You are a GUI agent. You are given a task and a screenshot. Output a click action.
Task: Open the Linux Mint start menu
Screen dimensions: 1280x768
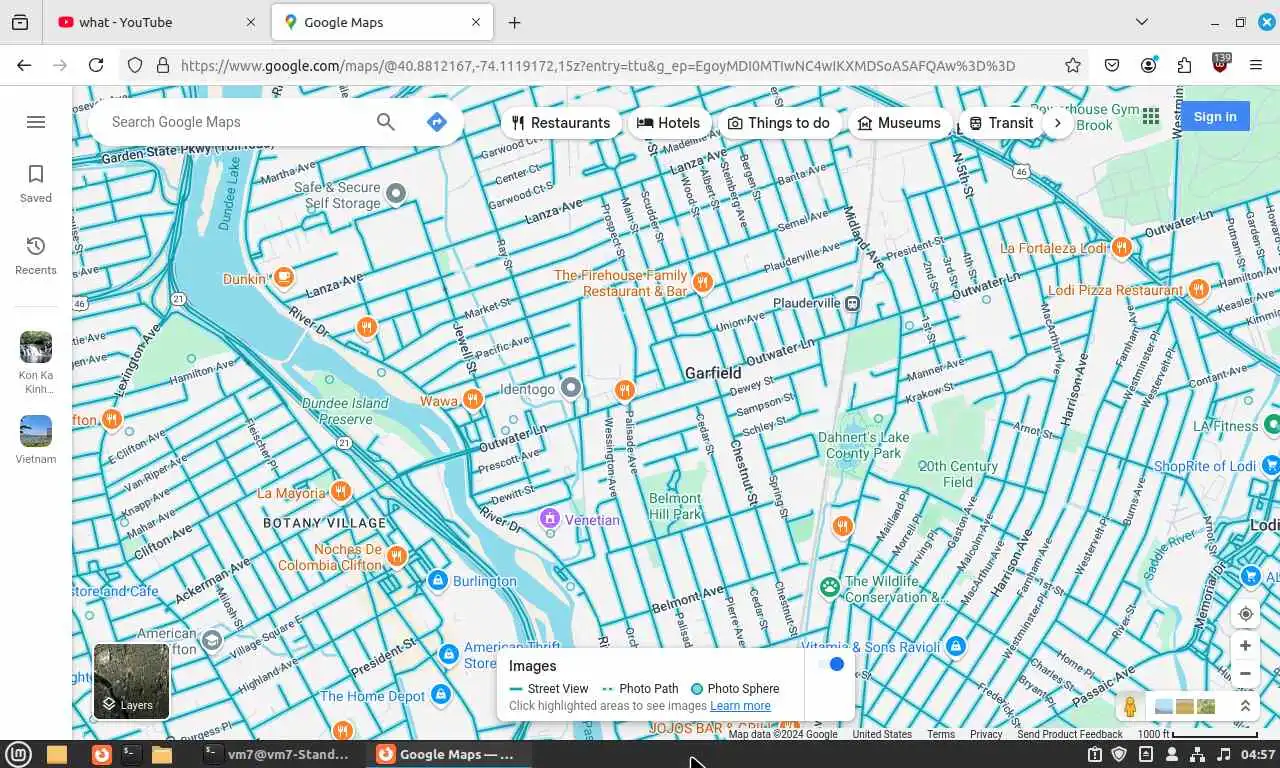tap(19, 754)
